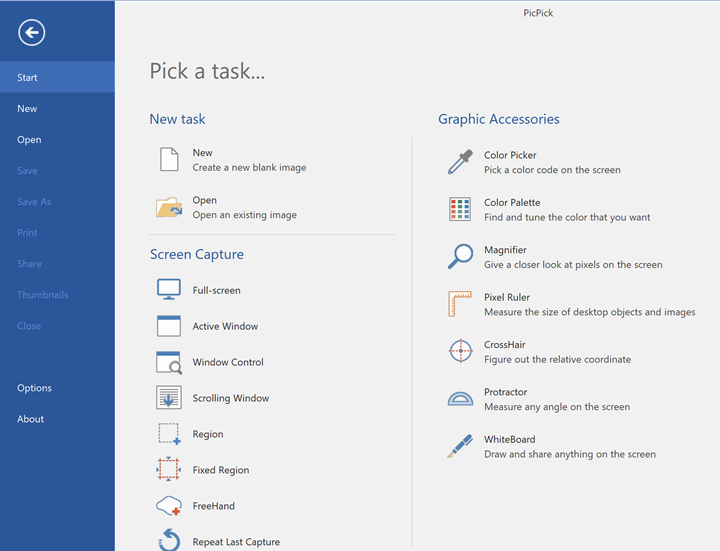Click the Color Picker title
This screenshot has width=720, height=551.
tap(510, 155)
